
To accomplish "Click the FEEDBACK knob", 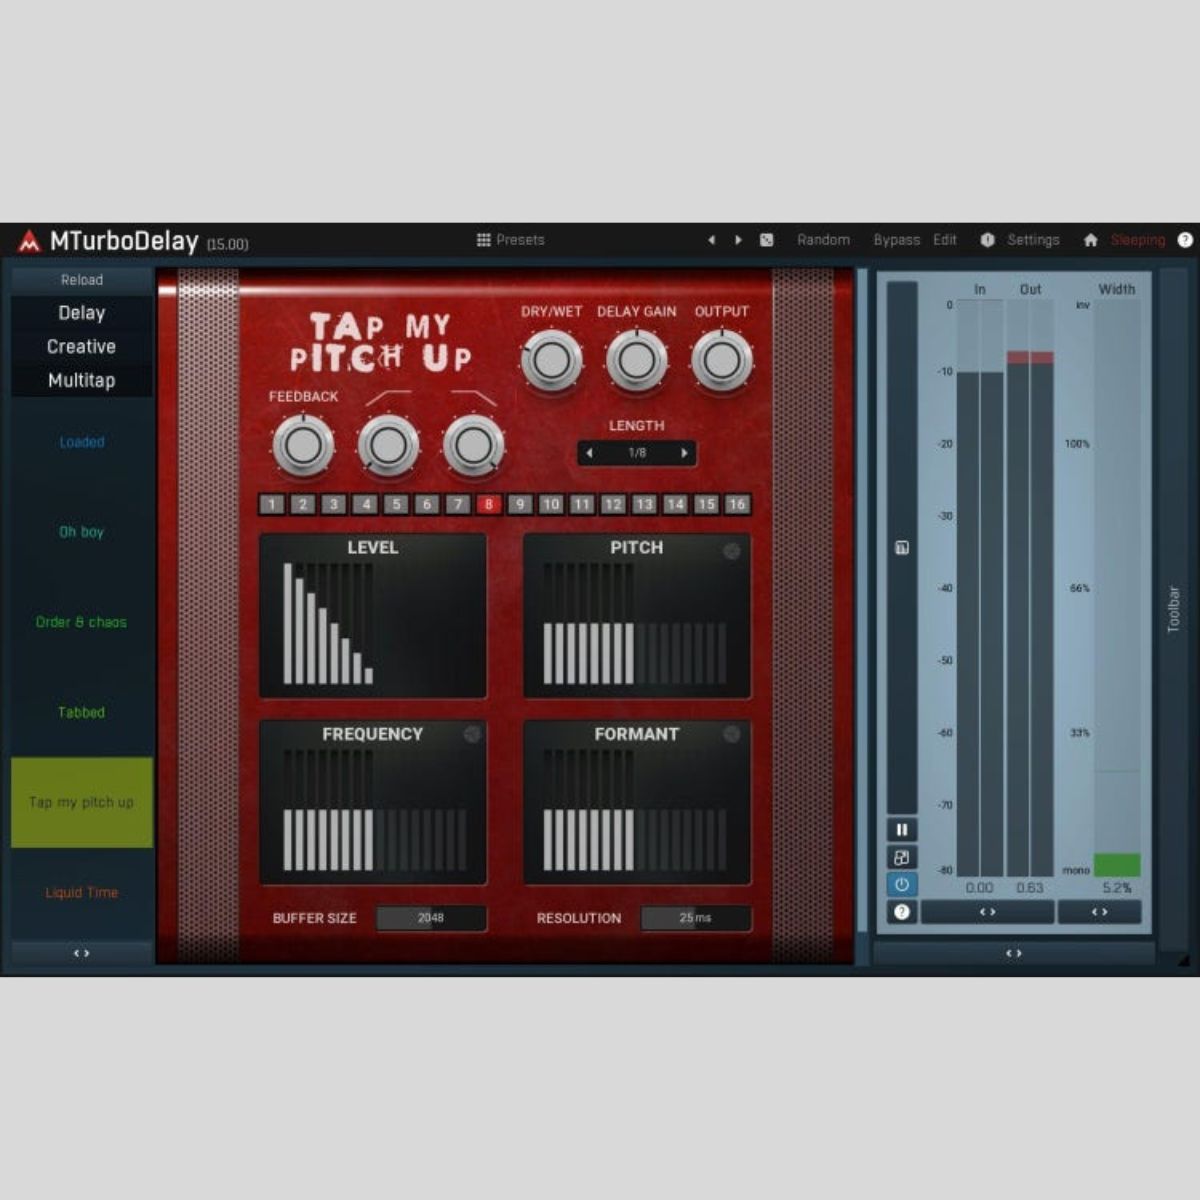I will click(303, 446).
